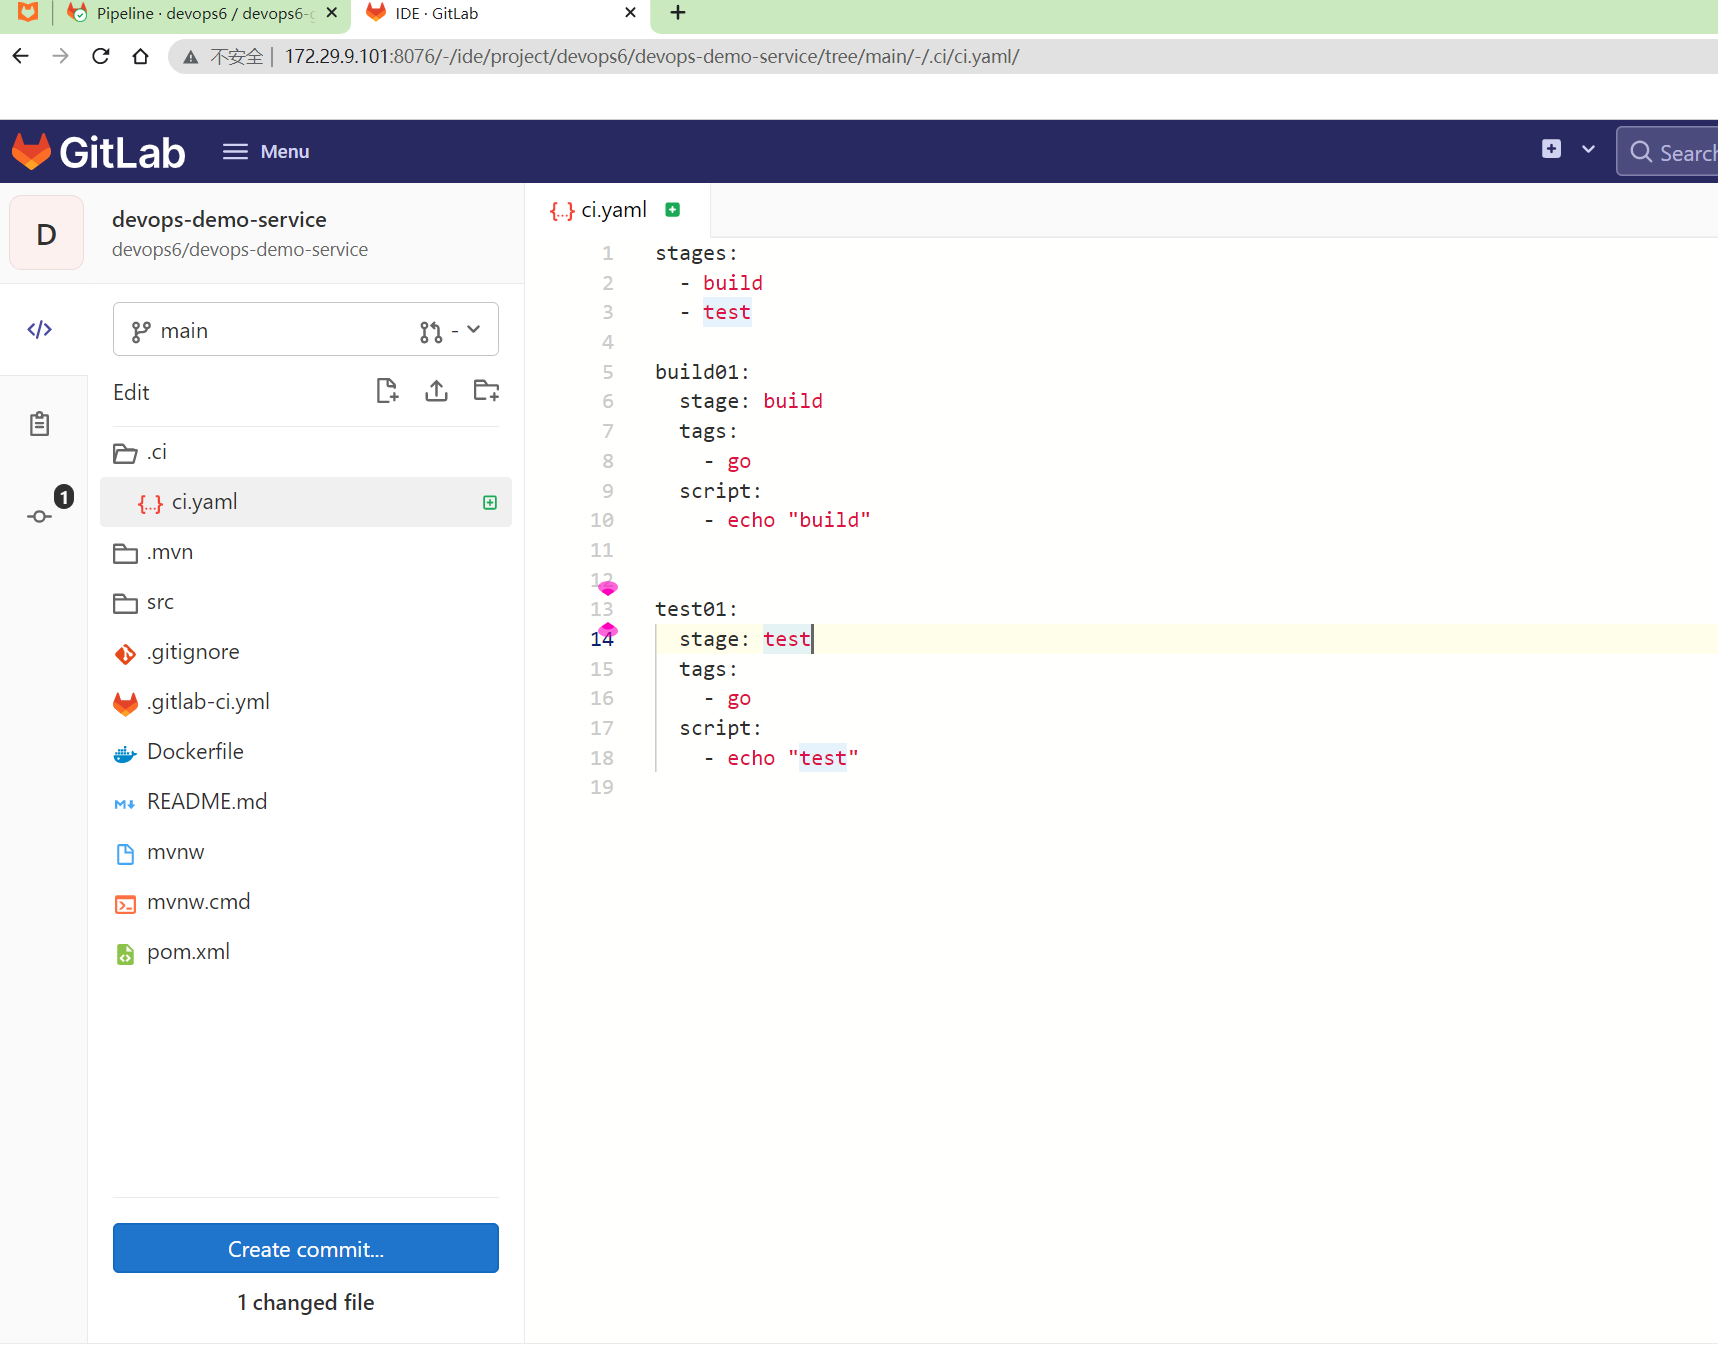Click the echo "build" line
Viewport: 1718px width, 1346px height.
tap(787, 520)
